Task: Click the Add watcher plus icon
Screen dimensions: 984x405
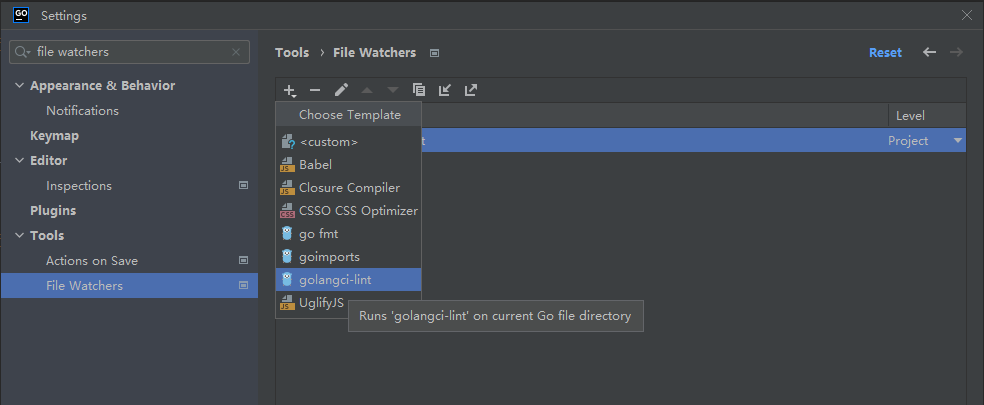Action: [x=289, y=90]
